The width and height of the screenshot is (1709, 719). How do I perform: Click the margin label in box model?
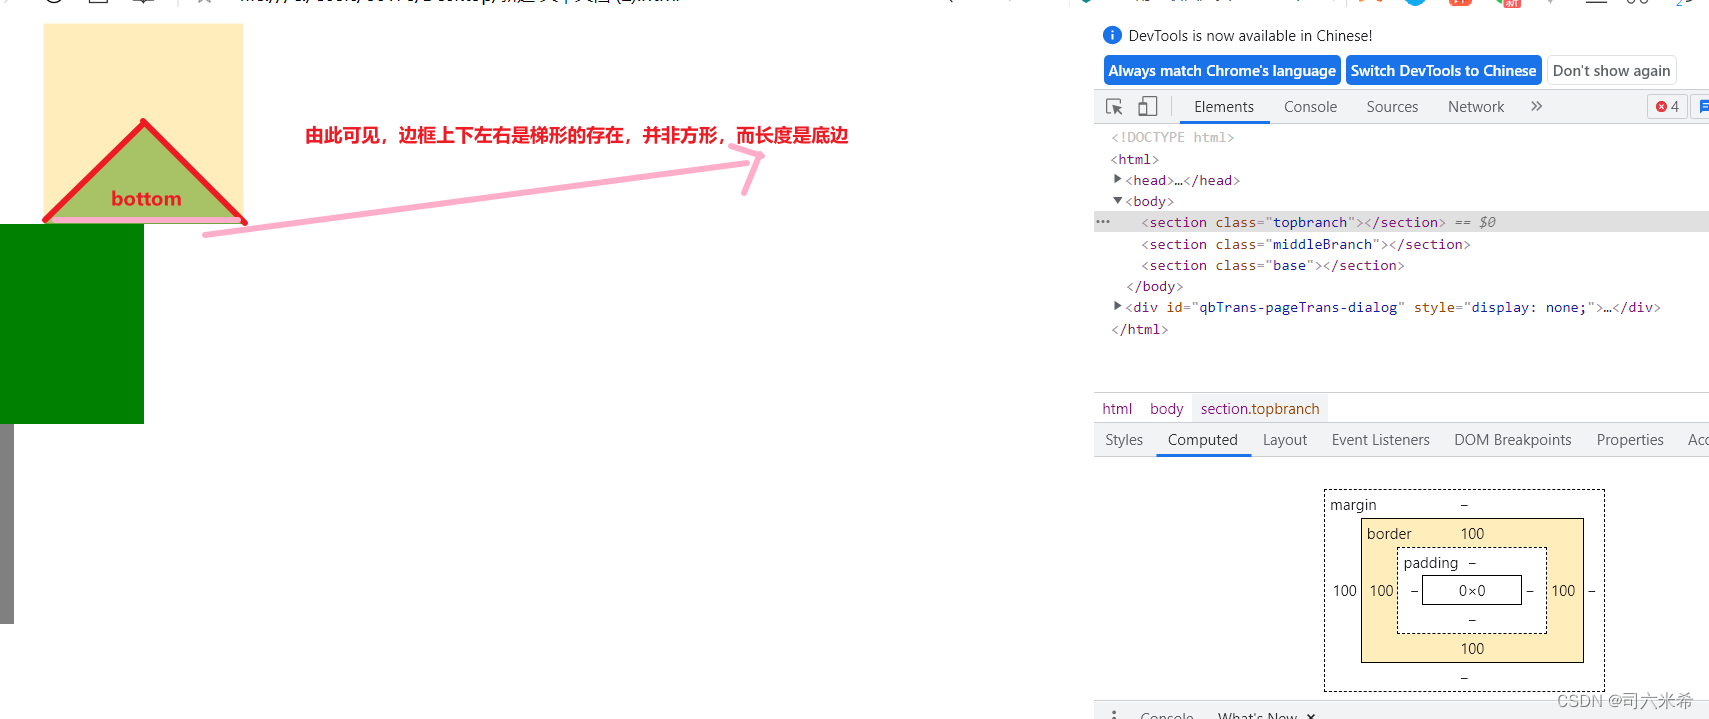pyautogui.click(x=1353, y=505)
